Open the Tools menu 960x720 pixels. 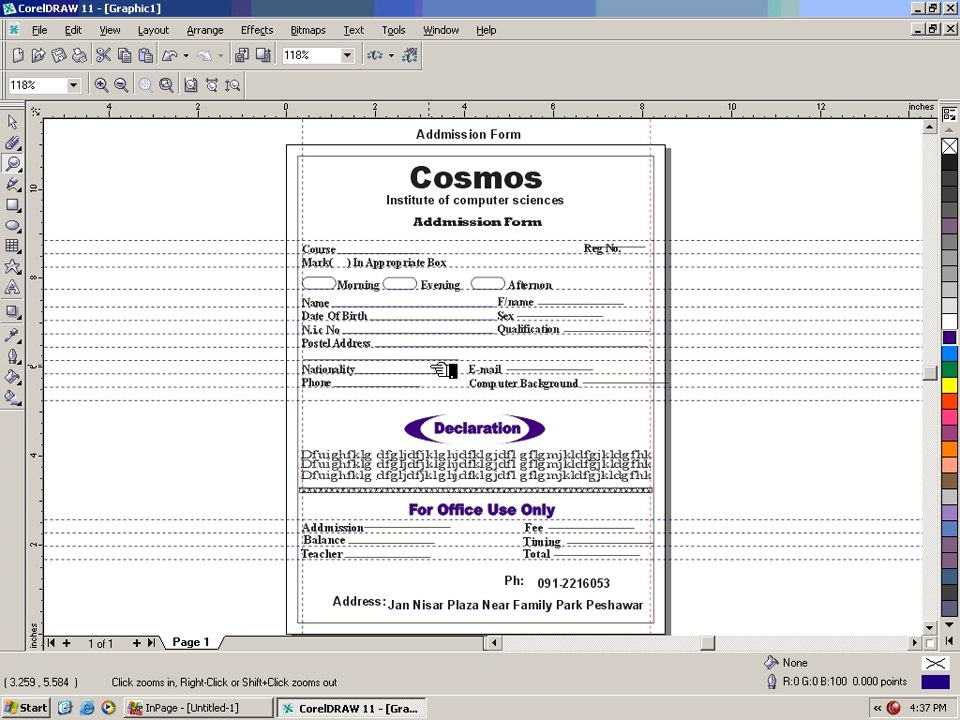(394, 30)
